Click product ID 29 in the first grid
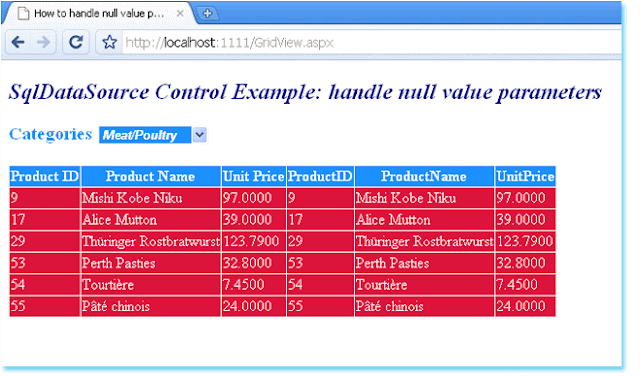This screenshot has height=377, width=640. click(18, 242)
